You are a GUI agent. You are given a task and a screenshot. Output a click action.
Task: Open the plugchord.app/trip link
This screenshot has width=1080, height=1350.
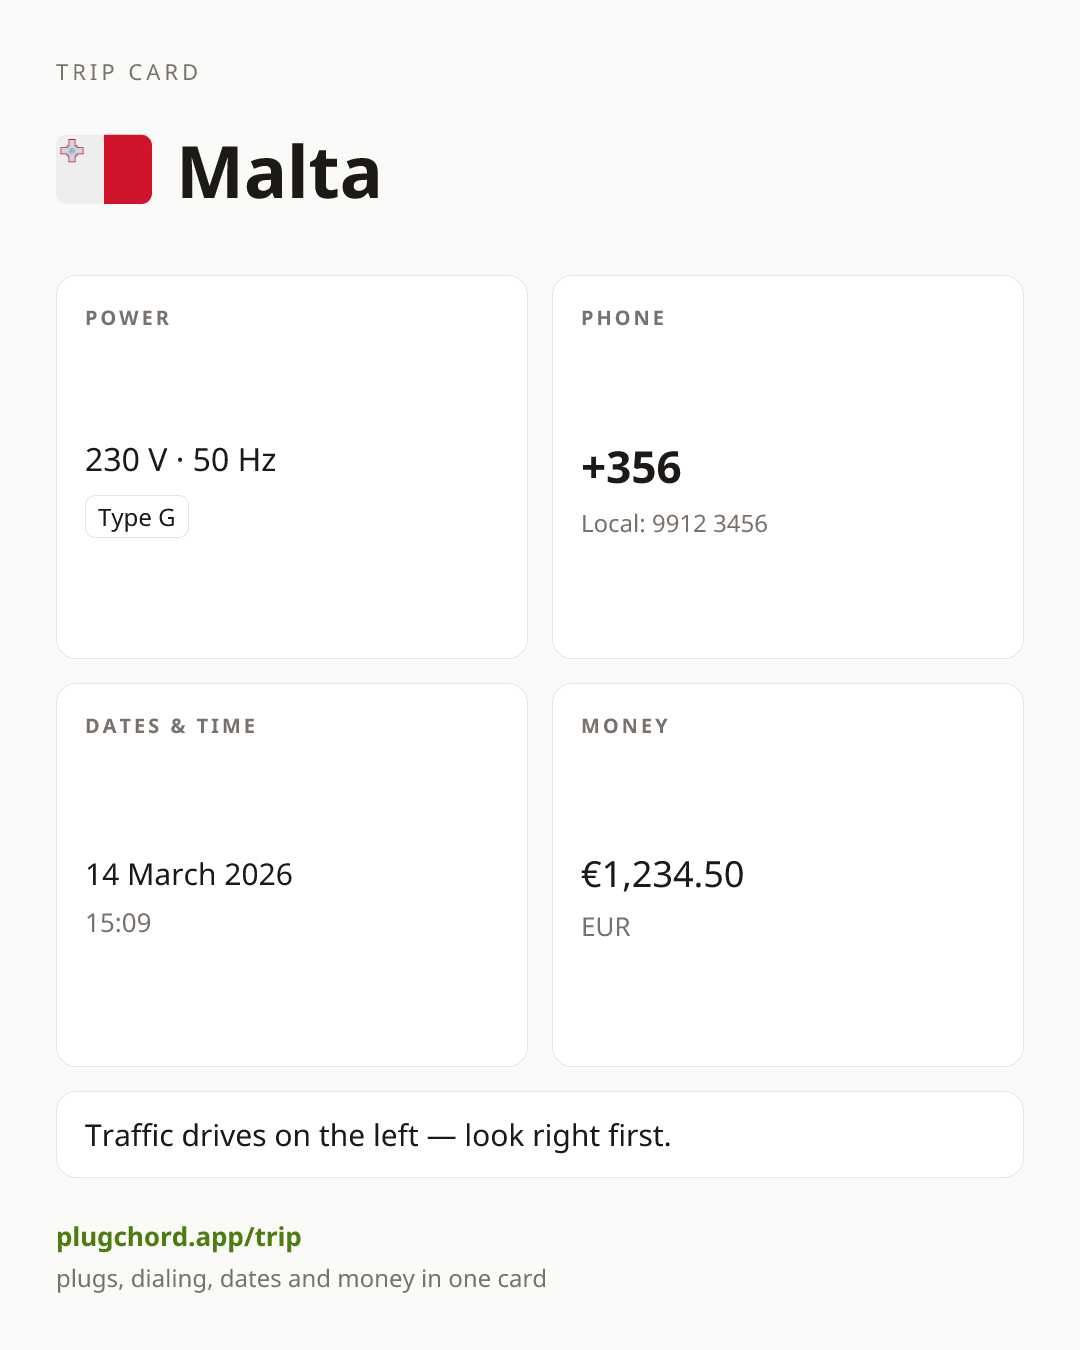(179, 1237)
